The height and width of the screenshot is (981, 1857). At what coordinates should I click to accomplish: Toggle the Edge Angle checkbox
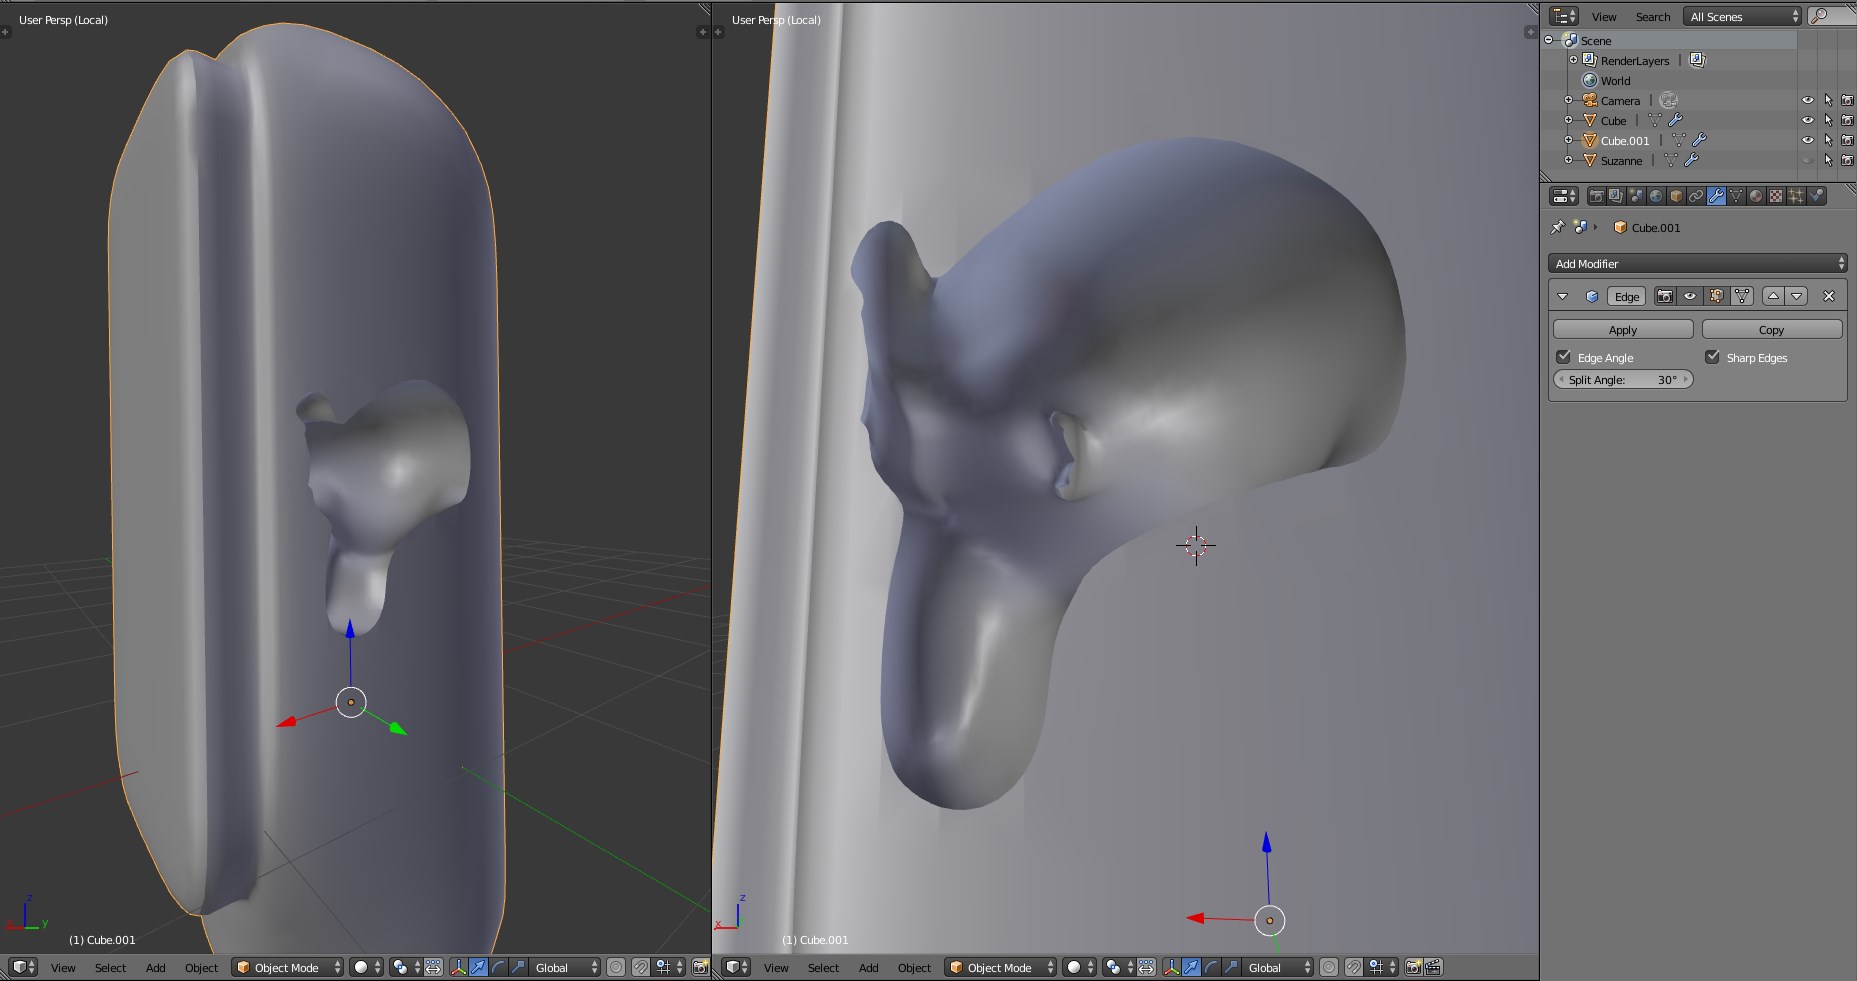tap(1563, 357)
